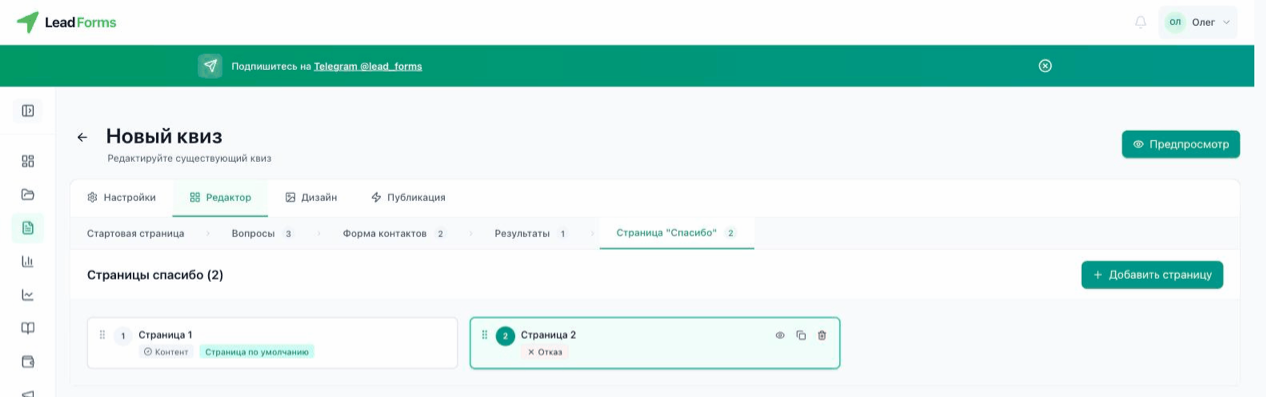Screen dimensions: 1266x397
Task: Open the notifications bell
Action: tap(1140, 22)
